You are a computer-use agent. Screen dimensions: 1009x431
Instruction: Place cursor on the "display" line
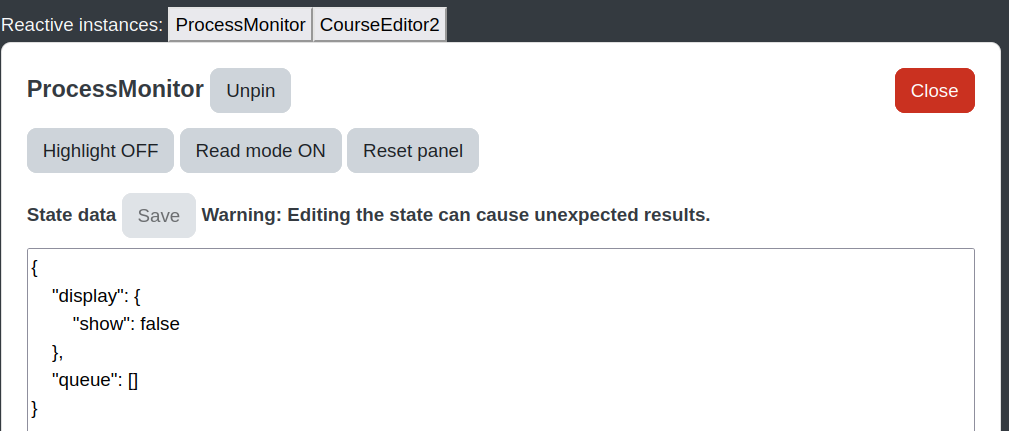click(x=96, y=296)
